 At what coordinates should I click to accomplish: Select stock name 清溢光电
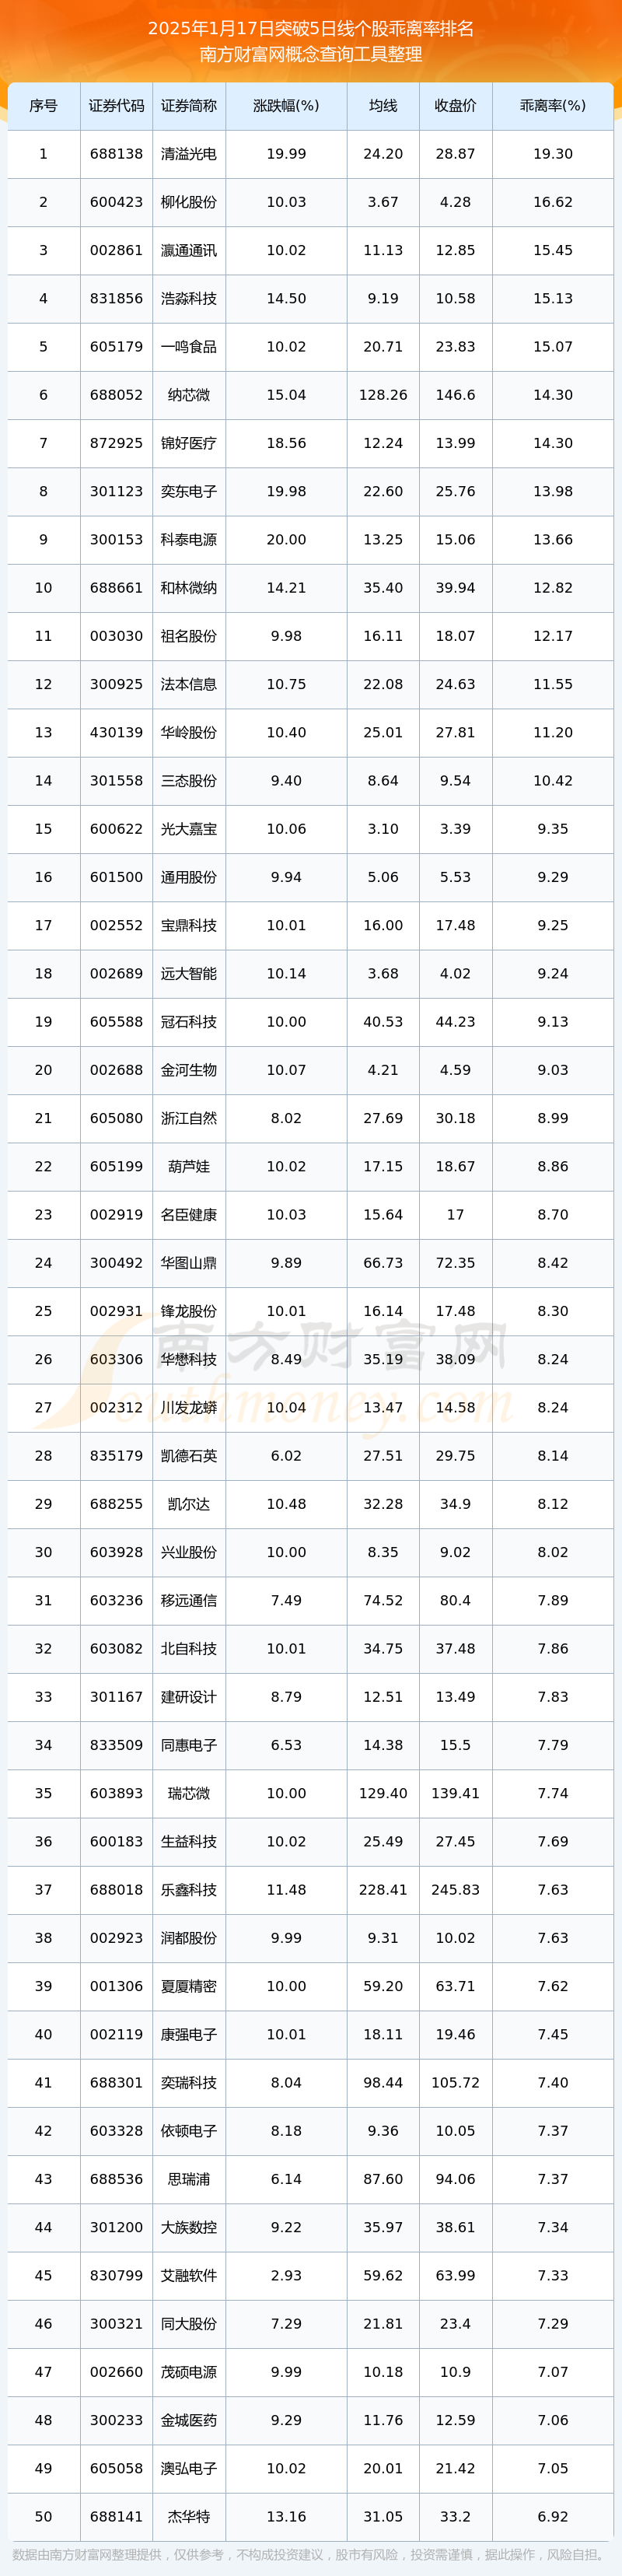point(189,154)
